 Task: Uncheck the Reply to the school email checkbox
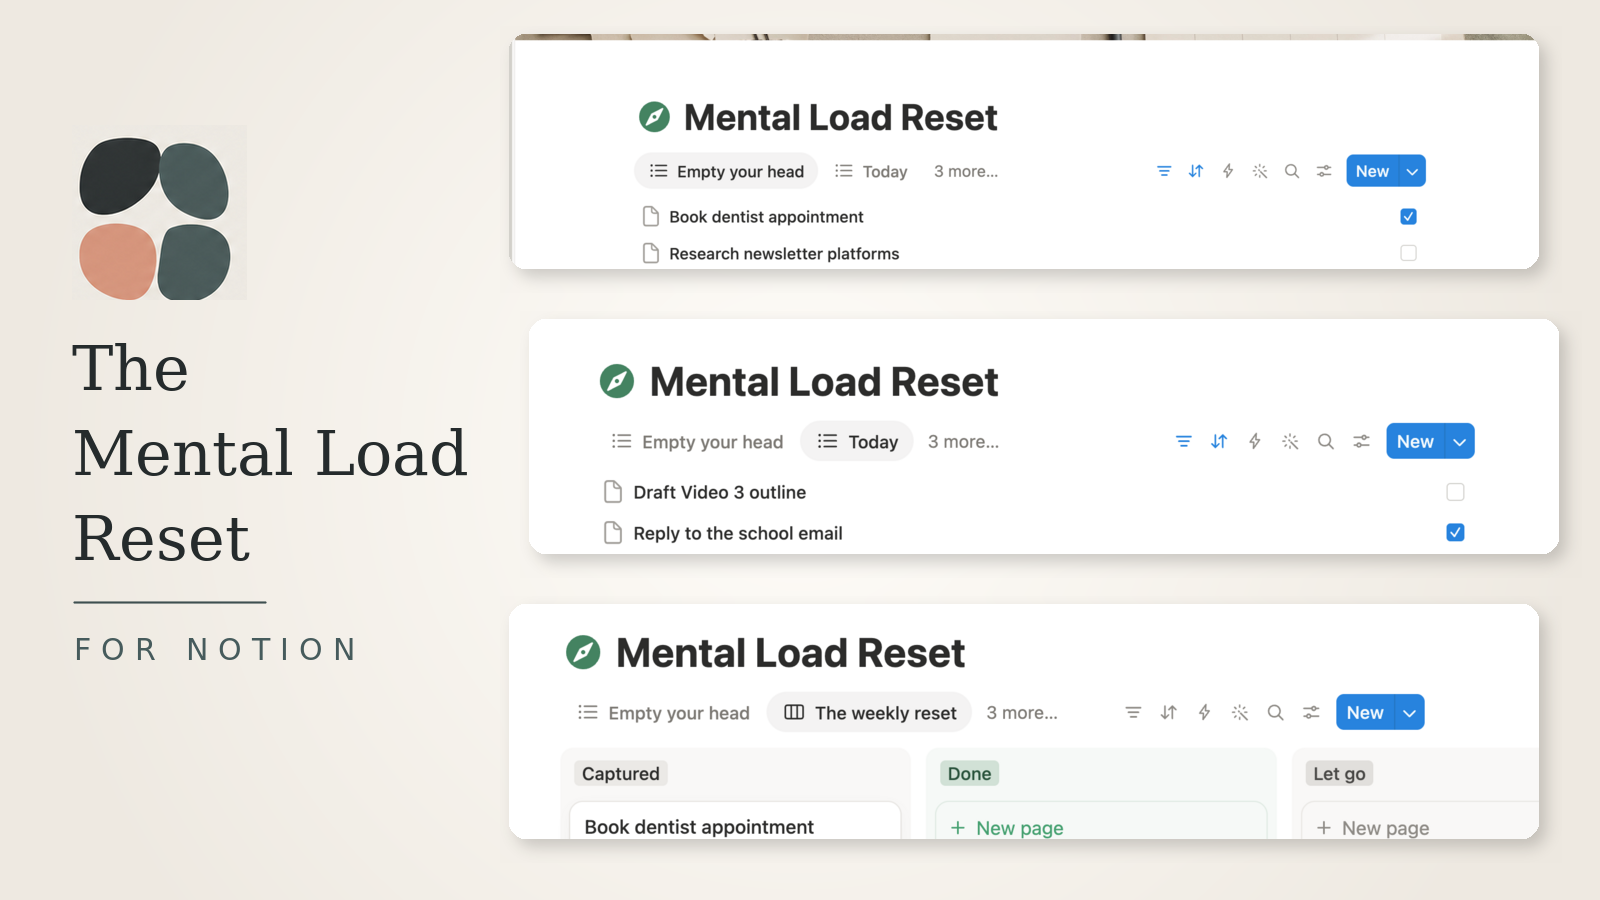(x=1455, y=532)
